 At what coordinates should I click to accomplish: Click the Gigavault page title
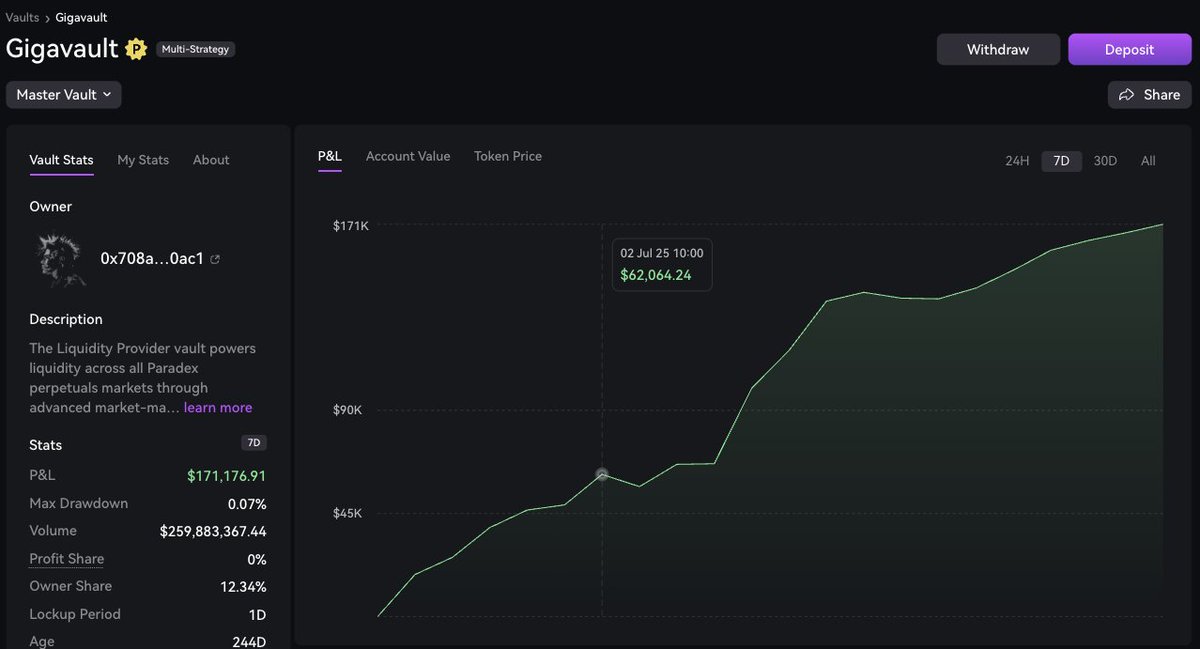pos(62,48)
